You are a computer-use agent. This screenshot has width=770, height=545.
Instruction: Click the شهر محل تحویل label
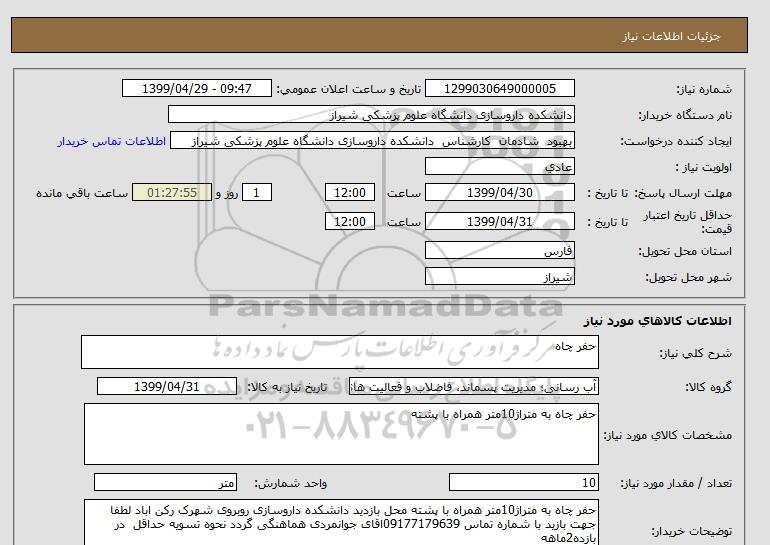tap(688, 277)
